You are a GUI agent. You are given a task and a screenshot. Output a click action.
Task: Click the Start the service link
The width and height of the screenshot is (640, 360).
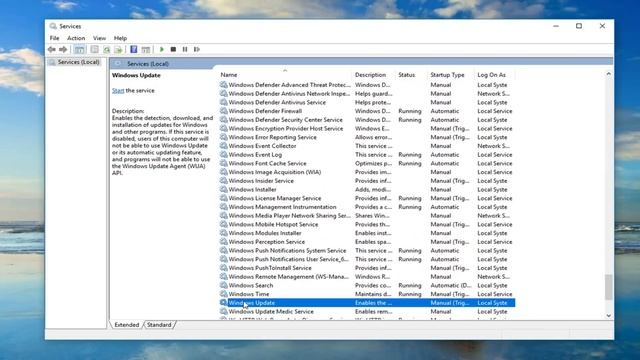click(x=118, y=91)
